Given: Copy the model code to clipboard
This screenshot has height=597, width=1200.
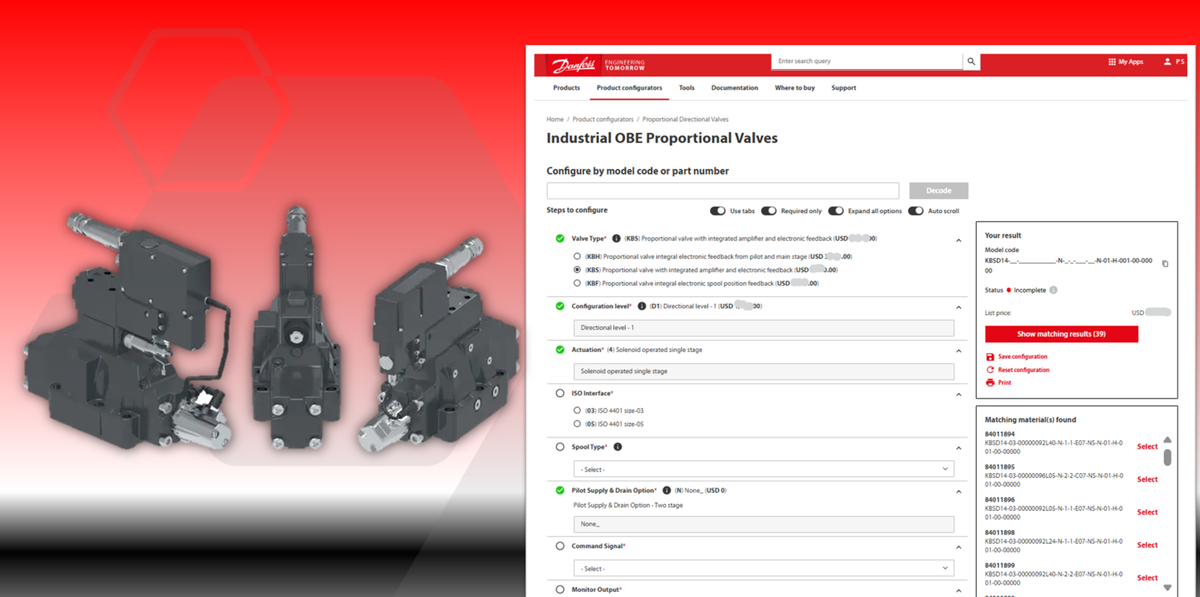Looking at the screenshot, I should click(1164, 264).
